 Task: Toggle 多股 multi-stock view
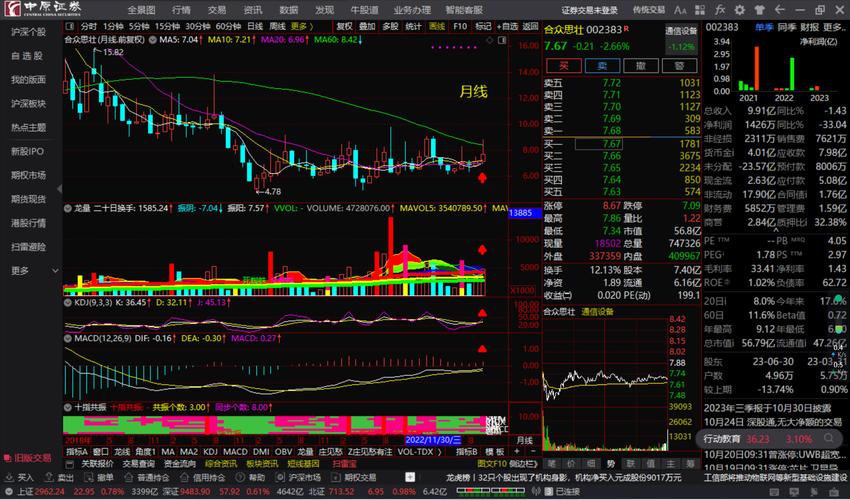tap(390, 26)
